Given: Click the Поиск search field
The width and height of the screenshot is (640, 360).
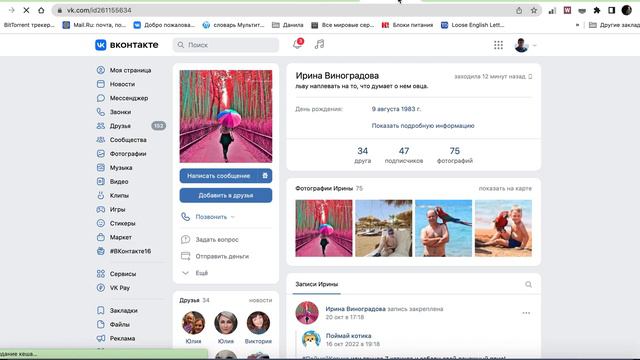Looking at the screenshot, I should 226,45.
